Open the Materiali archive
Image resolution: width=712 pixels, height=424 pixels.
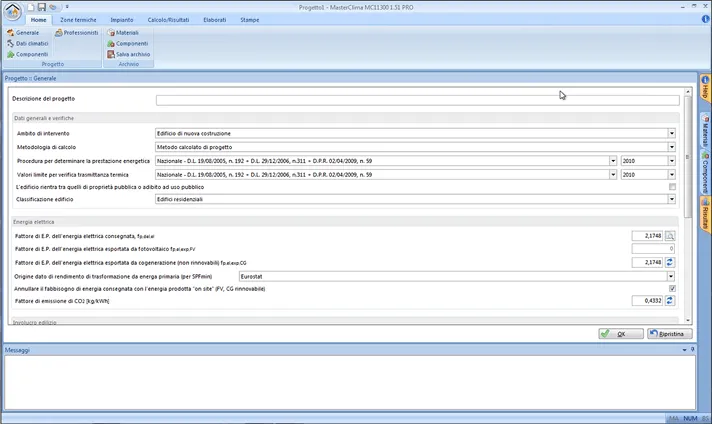(x=123, y=33)
